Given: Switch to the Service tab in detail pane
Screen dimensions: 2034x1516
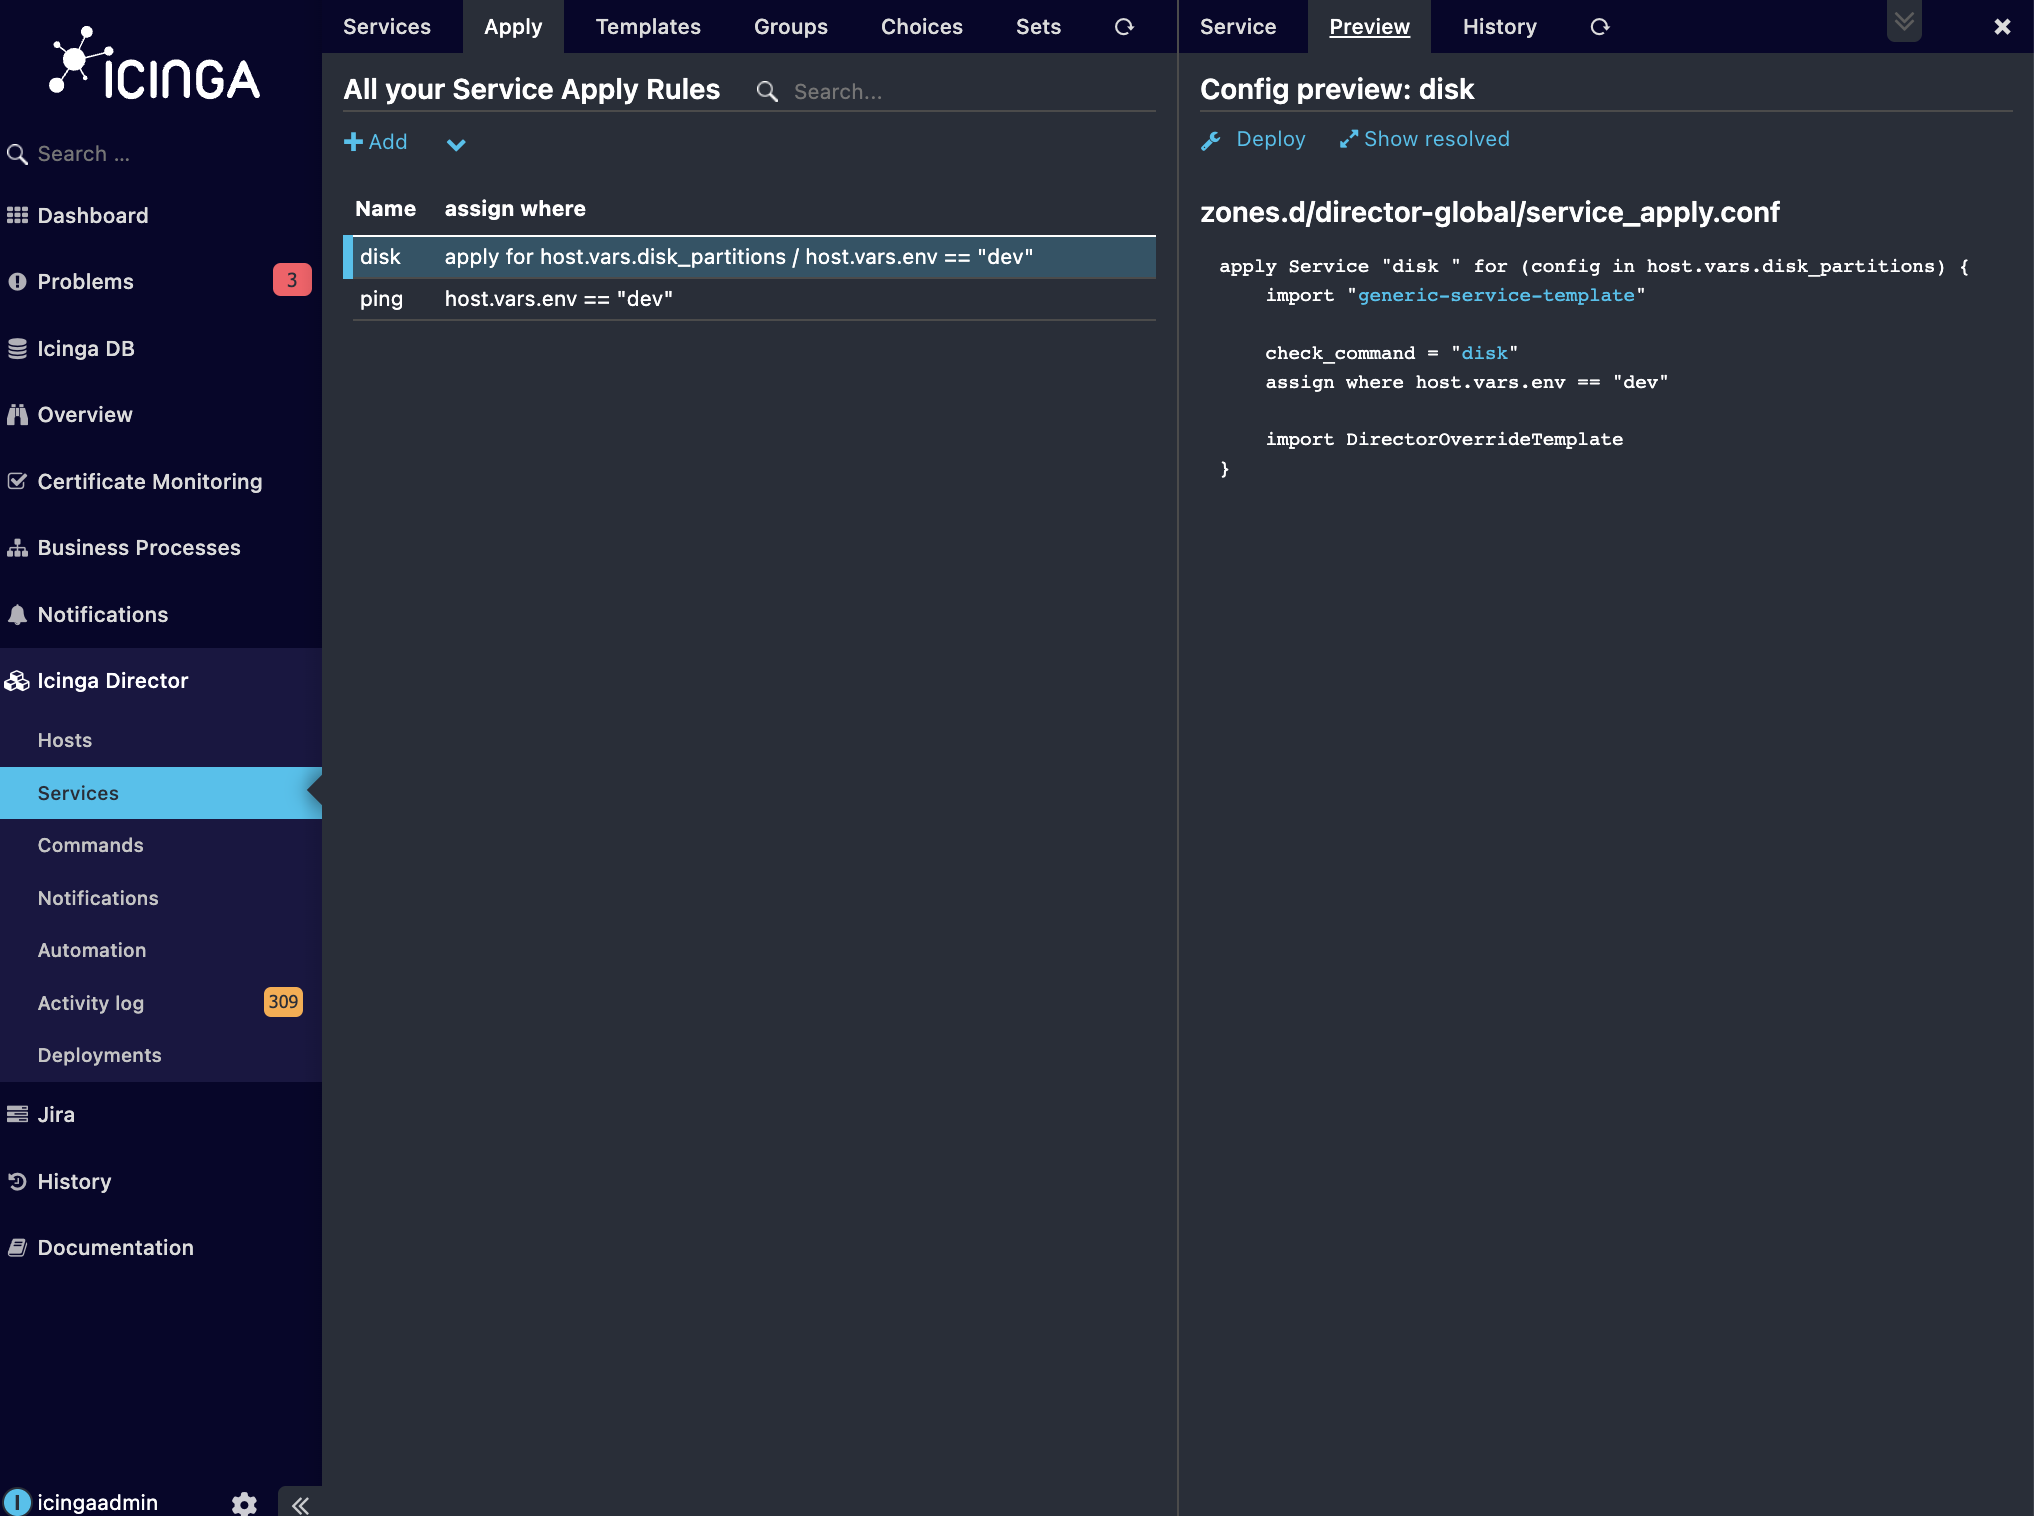Looking at the screenshot, I should [1238, 27].
